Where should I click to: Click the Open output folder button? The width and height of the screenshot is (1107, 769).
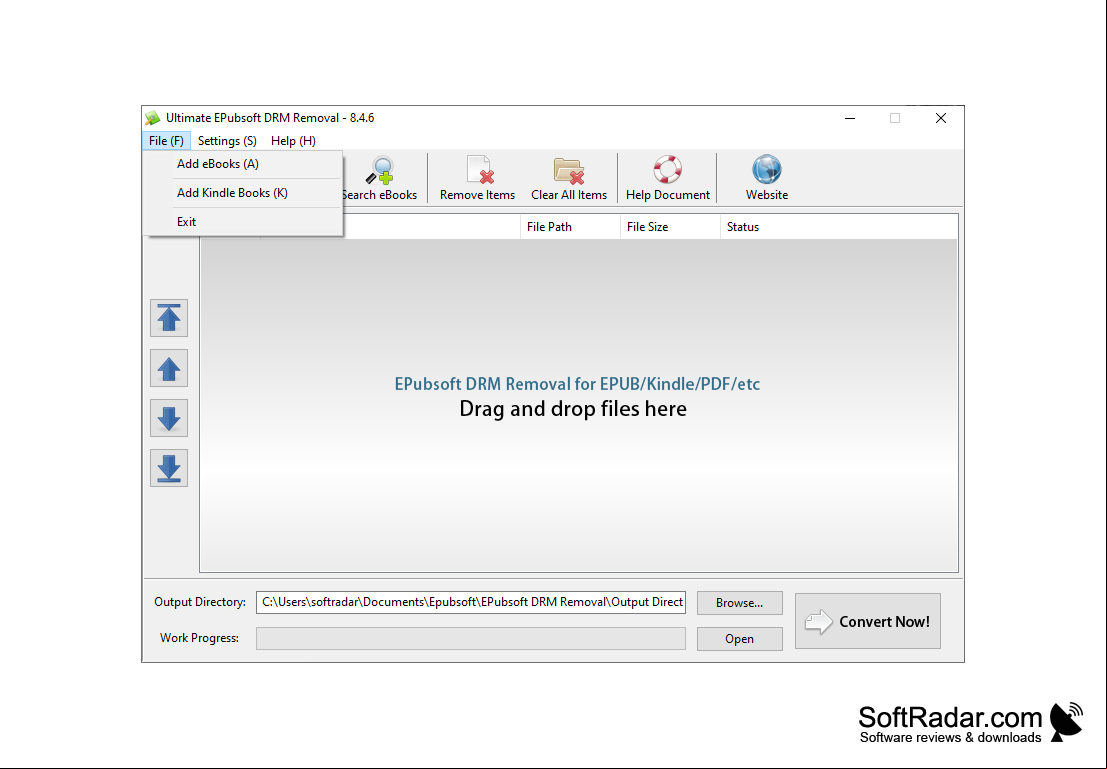pyautogui.click(x=739, y=639)
